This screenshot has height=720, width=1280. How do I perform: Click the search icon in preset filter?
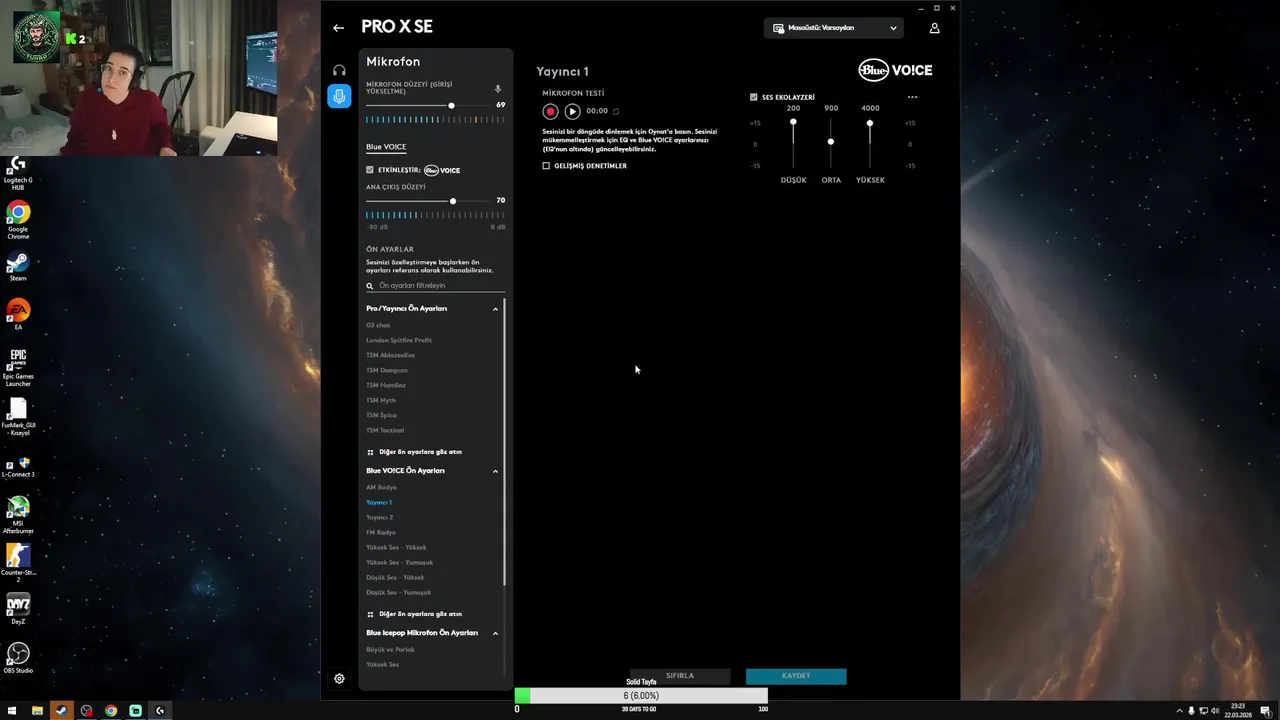click(x=370, y=286)
